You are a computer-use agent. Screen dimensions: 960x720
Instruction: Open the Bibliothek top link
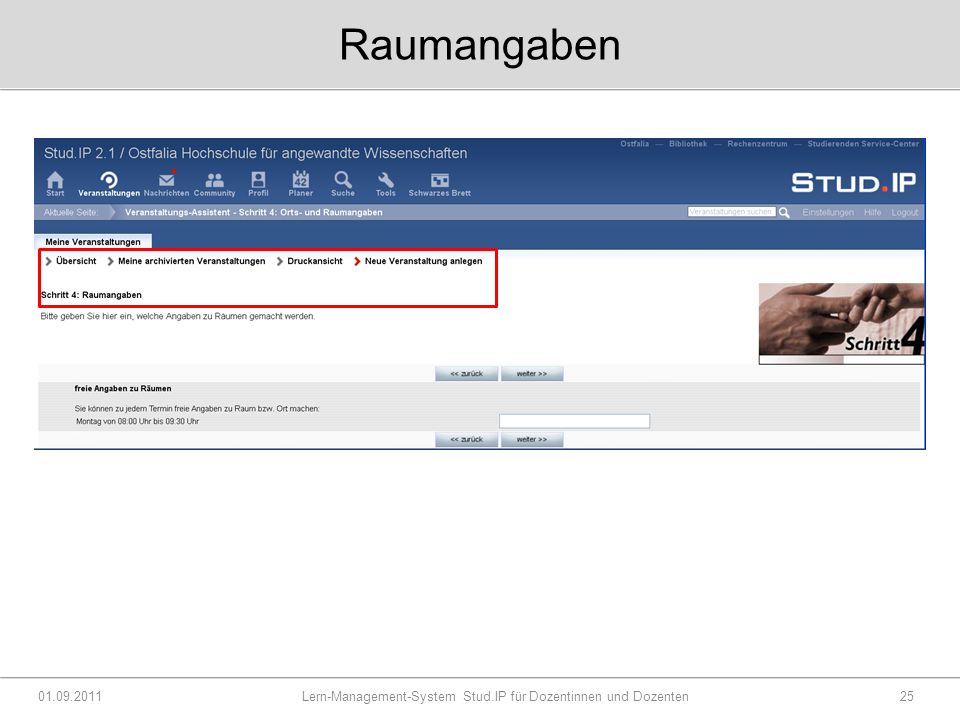pos(688,144)
